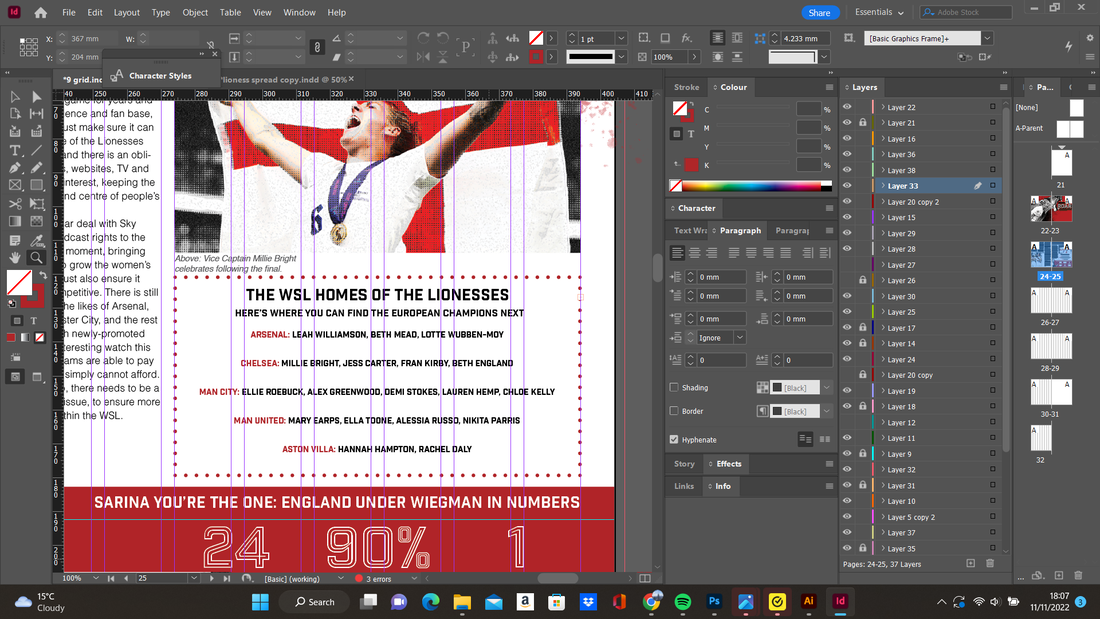The height and width of the screenshot is (619, 1100).
Task: Open the Essentials workspace dropdown
Action: point(879,13)
